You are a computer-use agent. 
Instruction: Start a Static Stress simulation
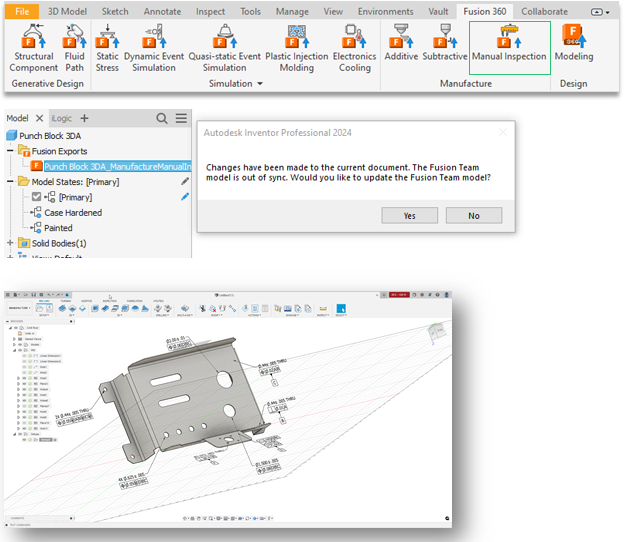pyautogui.click(x=107, y=47)
